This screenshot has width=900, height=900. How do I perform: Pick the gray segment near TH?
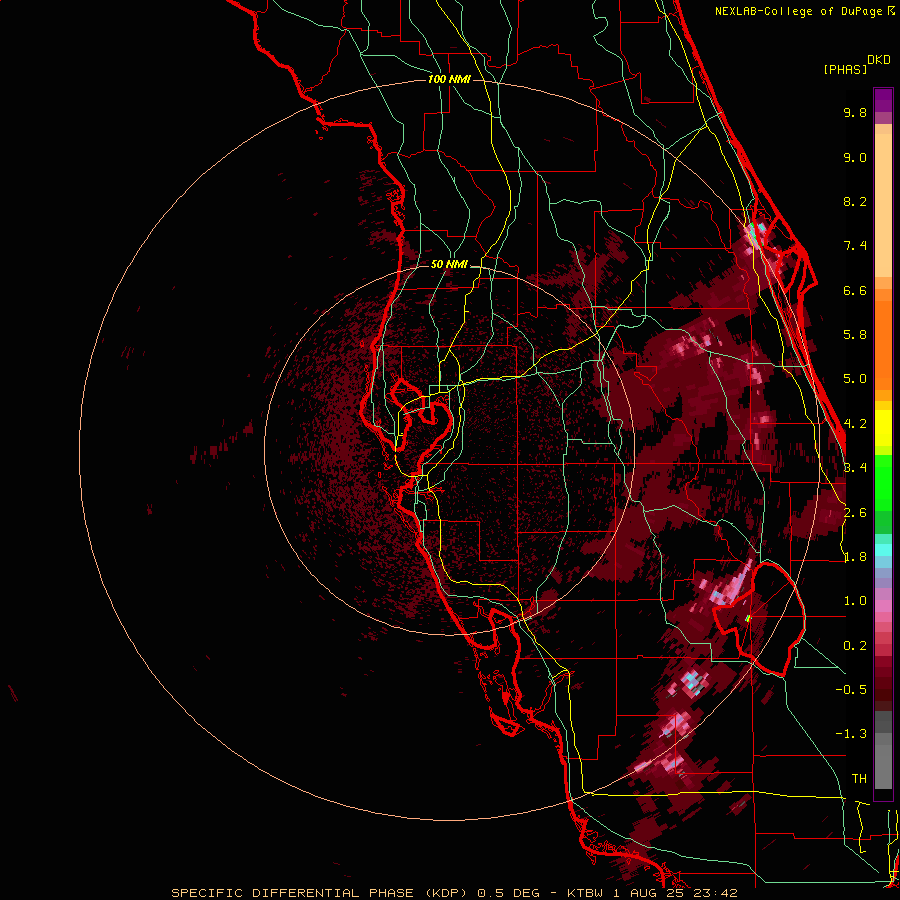[x=883, y=766]
